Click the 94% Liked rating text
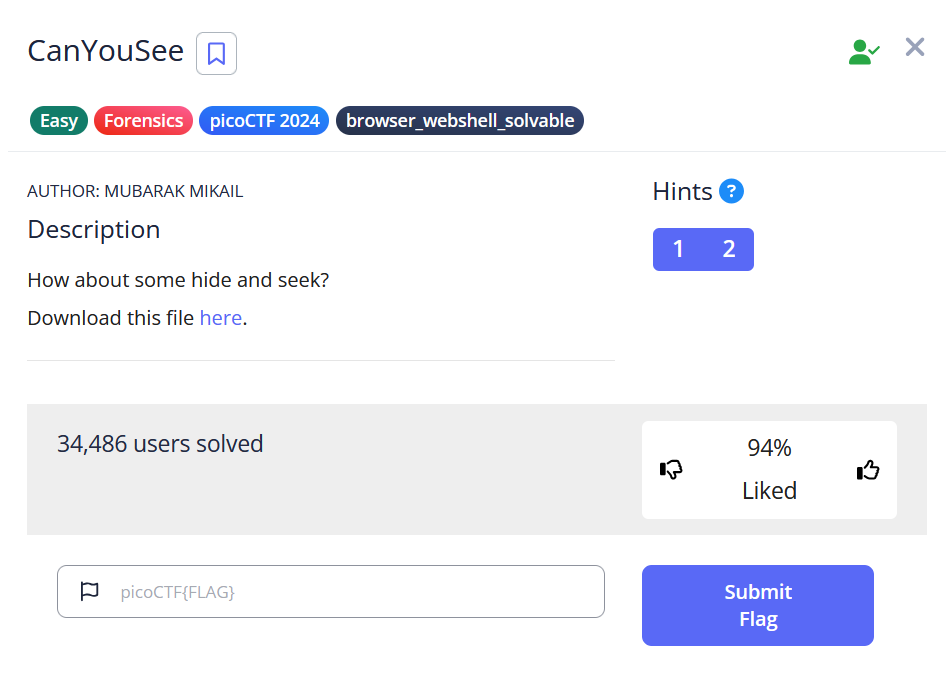Viewport: 952px width, 682px height. (x=769, y=469)
